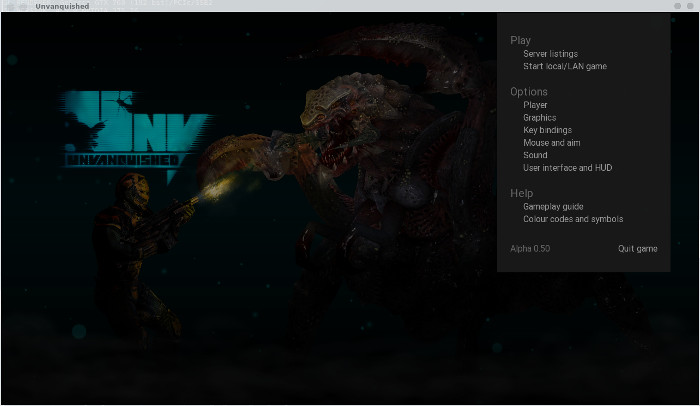Select Start local/LAN game

pos(564,67)
